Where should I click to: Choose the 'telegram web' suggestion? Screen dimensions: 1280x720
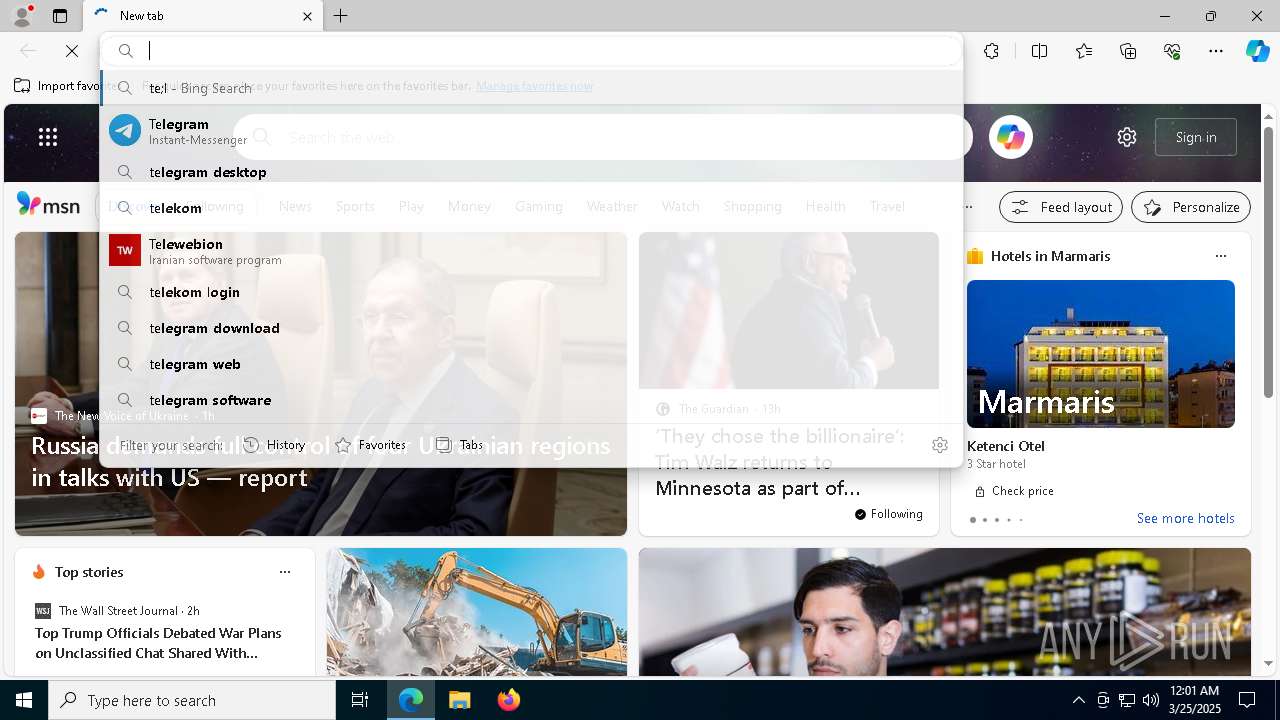pyautogui.click(x=531, y=364)
